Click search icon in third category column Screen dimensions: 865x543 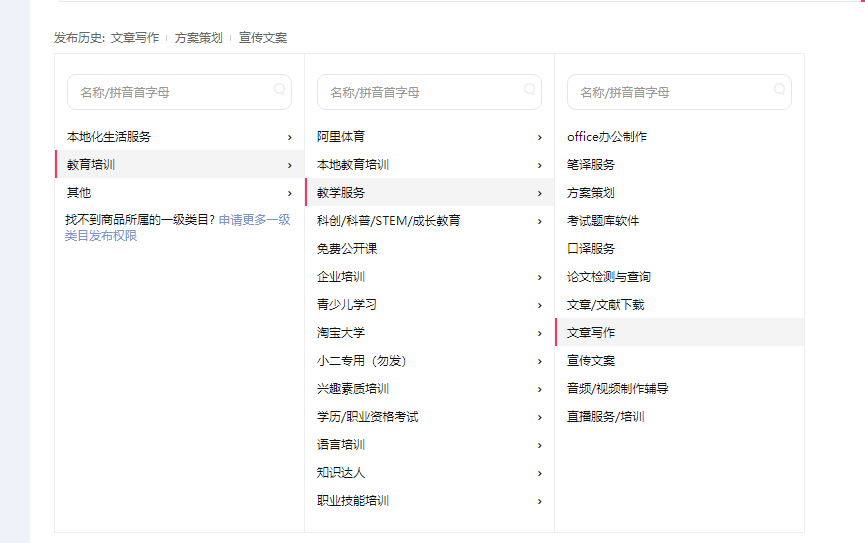(780, 89)
